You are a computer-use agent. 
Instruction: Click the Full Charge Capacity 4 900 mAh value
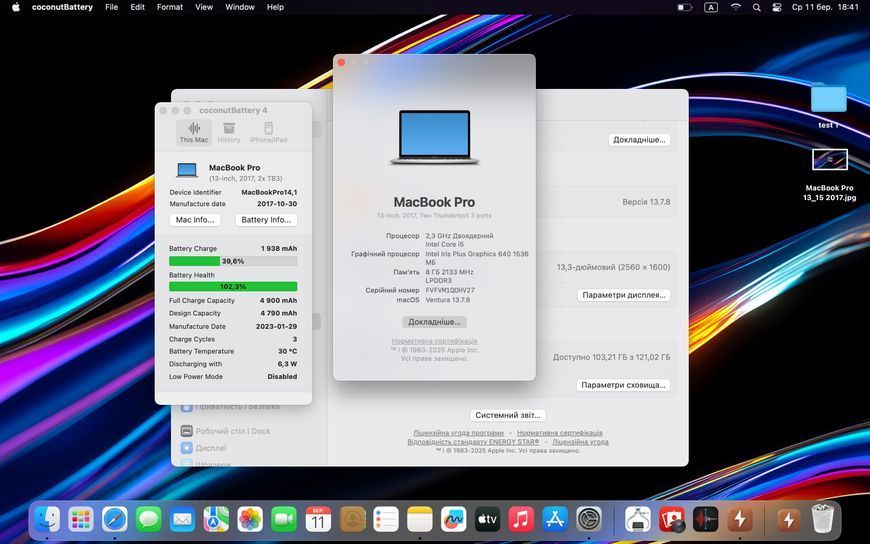click(x=278, y=300)
